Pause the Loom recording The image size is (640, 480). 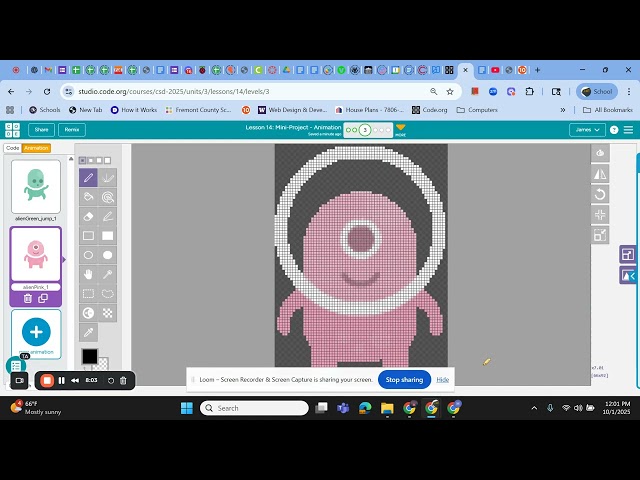click(x=61, y=380)
